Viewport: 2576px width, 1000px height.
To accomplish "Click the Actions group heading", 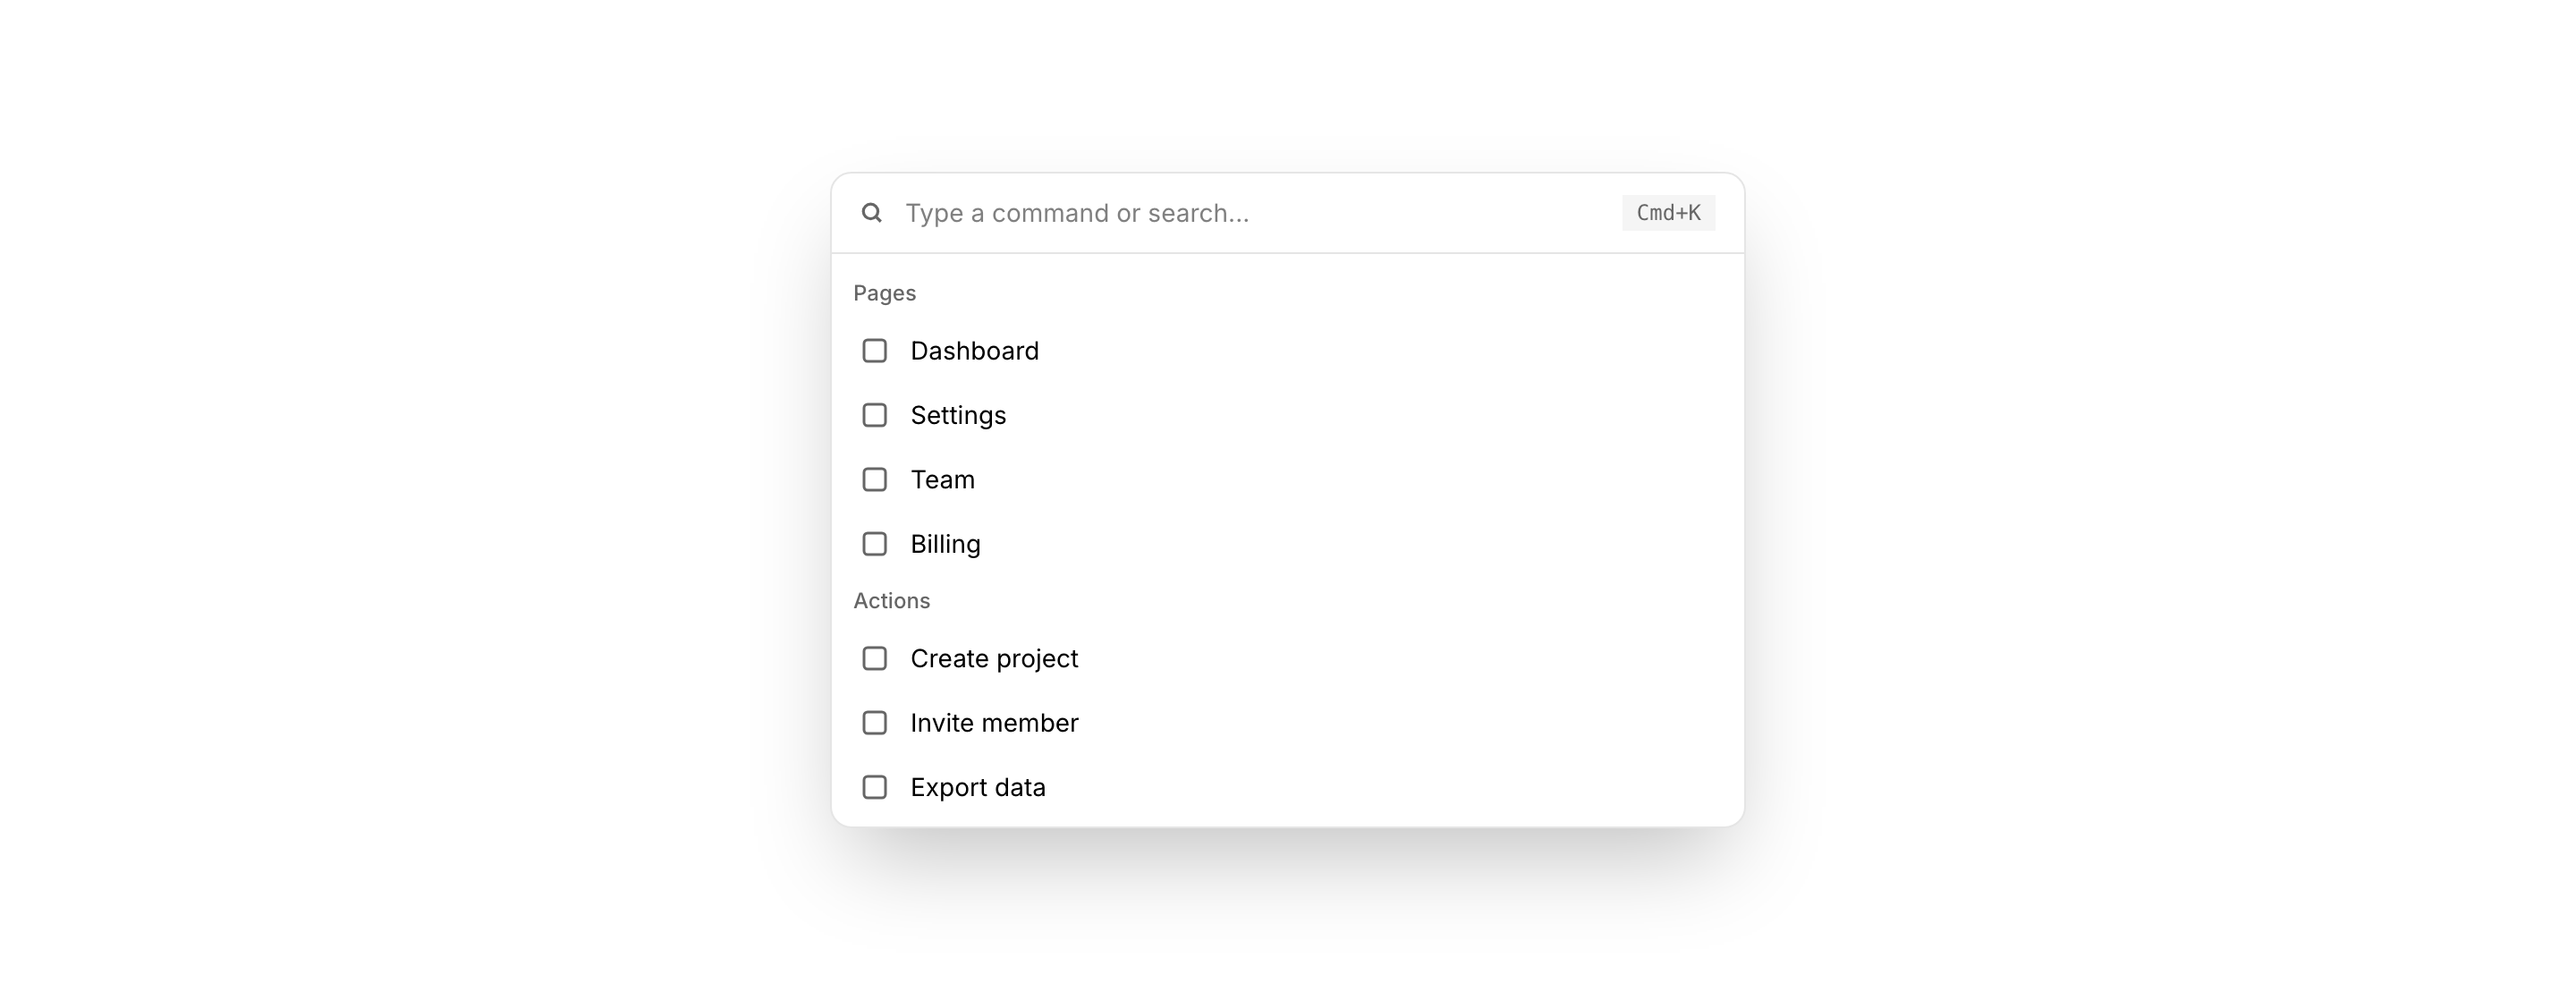I will click(892, 601).
